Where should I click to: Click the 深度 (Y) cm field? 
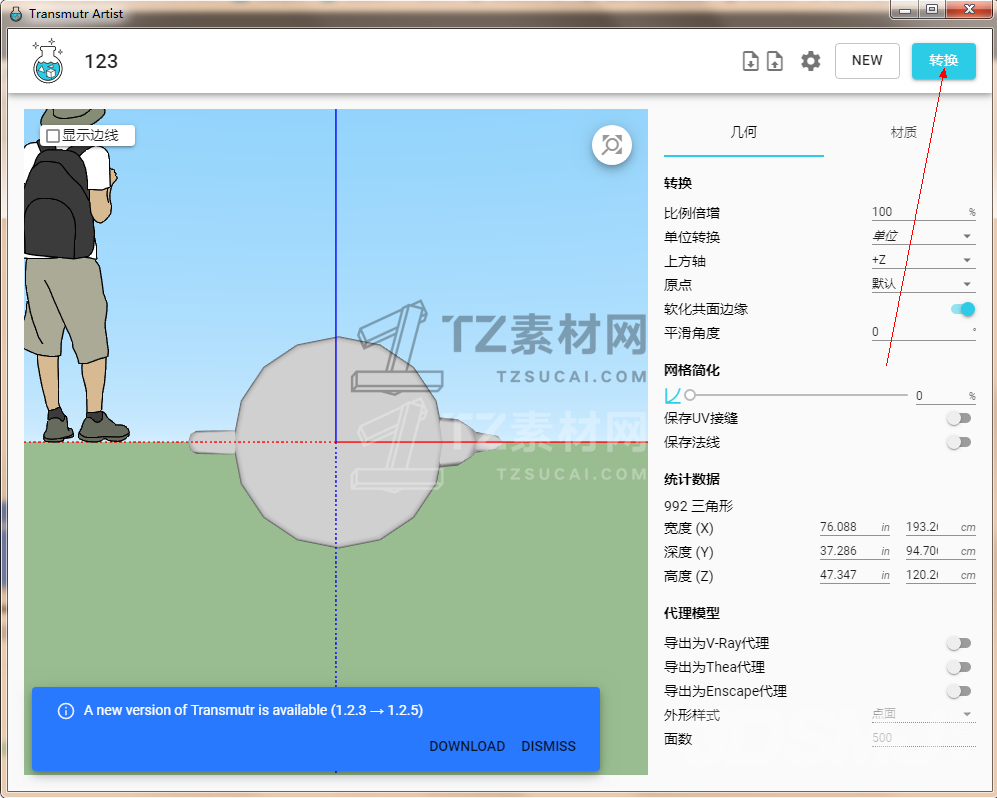point(940,551)
